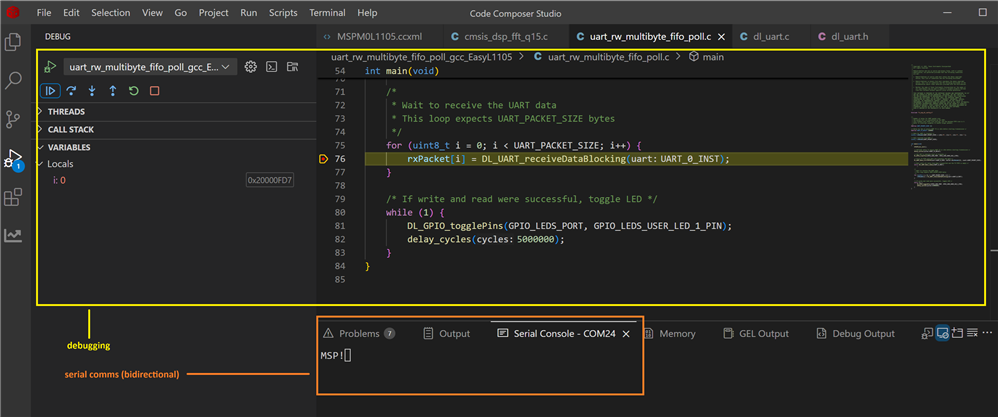Stop the debug session

point(154,91)
